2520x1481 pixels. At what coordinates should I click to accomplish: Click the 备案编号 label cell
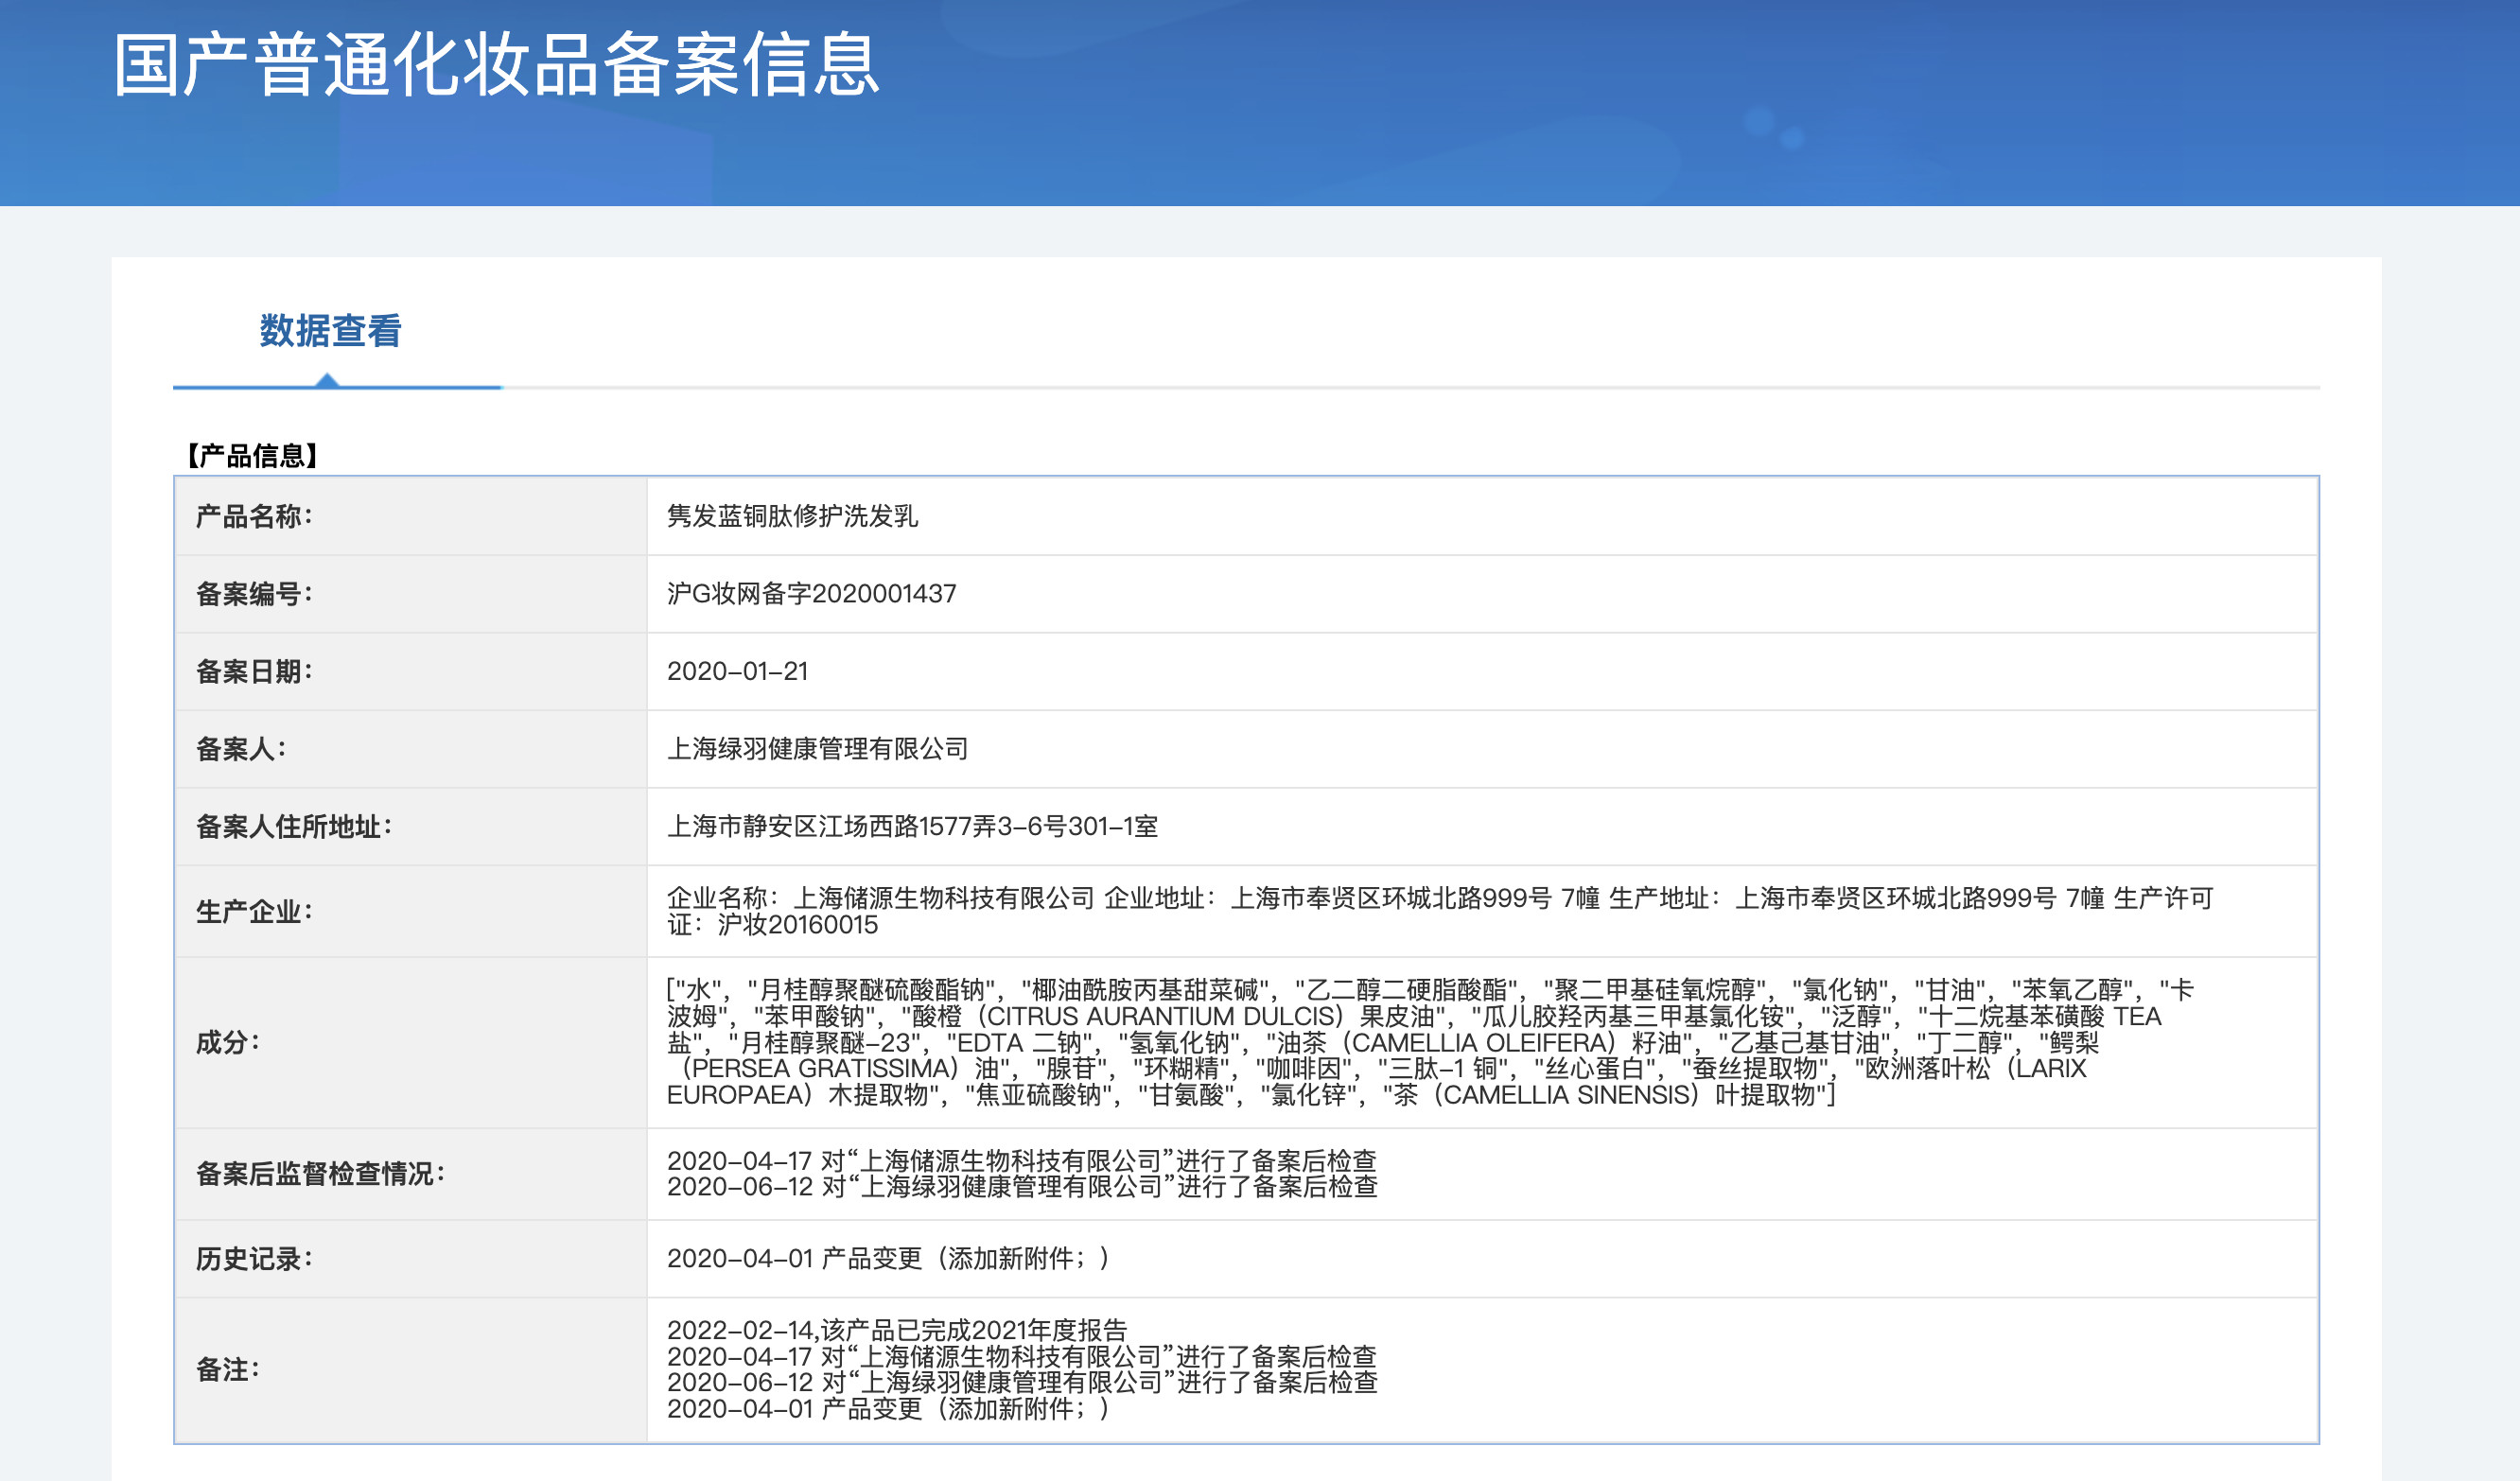(x=411, y=594)
